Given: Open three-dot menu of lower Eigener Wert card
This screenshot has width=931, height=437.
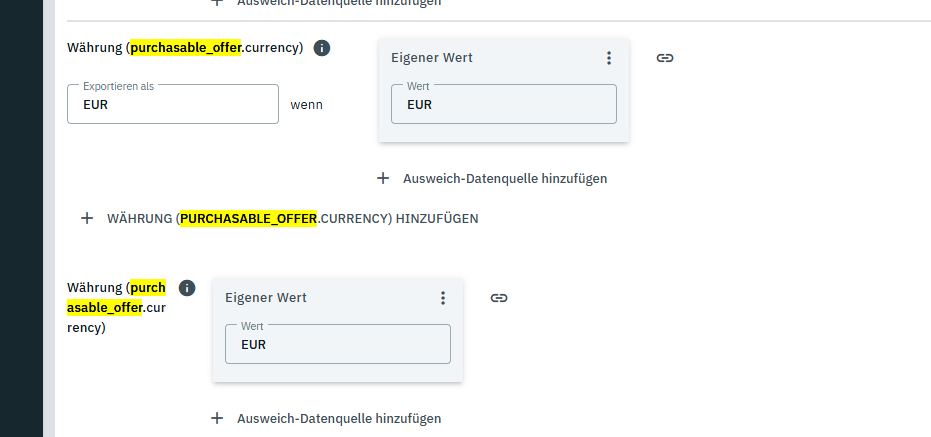Looking at the screenshot, I should coord(443,298).
